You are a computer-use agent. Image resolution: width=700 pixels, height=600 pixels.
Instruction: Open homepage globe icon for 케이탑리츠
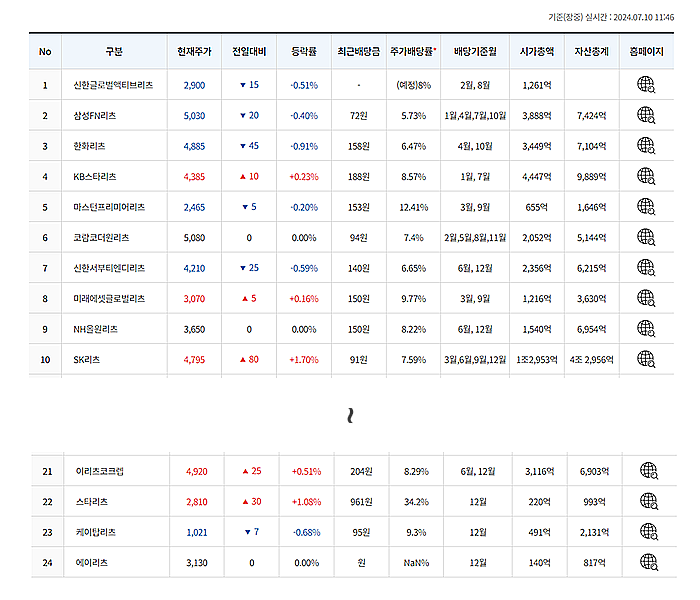tap(649, 532)
